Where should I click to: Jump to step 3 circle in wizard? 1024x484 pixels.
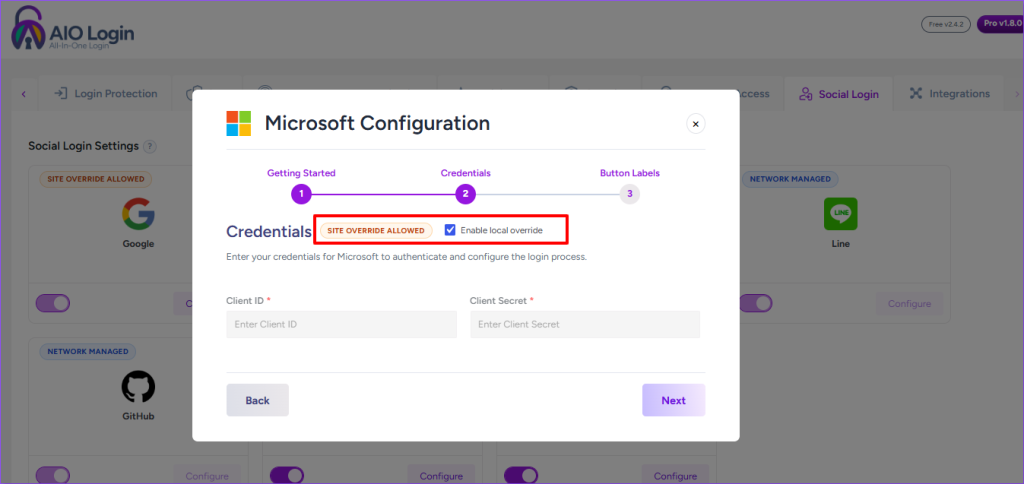pos(630,194)
